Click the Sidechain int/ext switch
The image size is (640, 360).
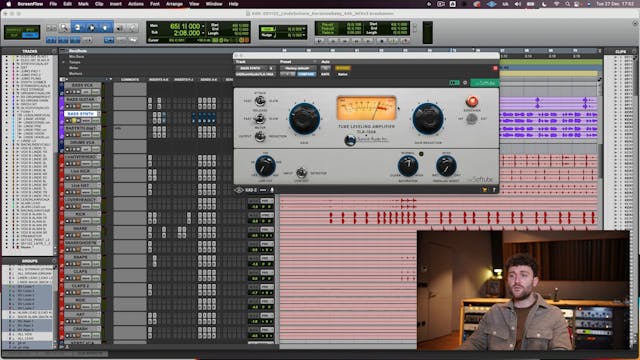(x=471, y=119)
